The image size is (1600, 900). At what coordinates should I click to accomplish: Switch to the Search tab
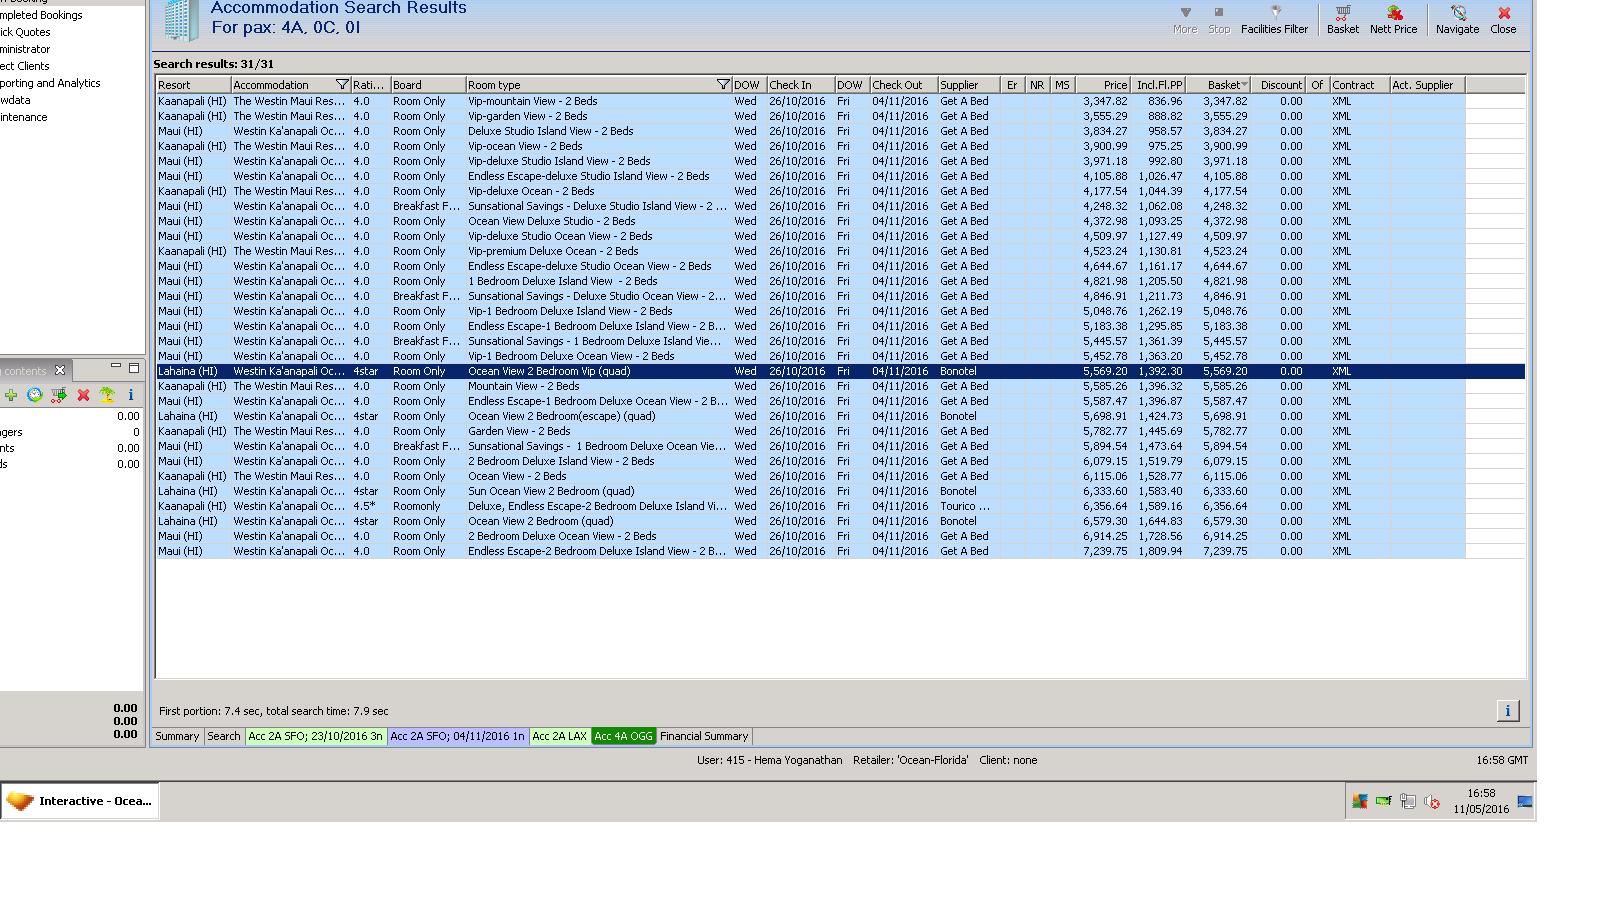[224, 736]
